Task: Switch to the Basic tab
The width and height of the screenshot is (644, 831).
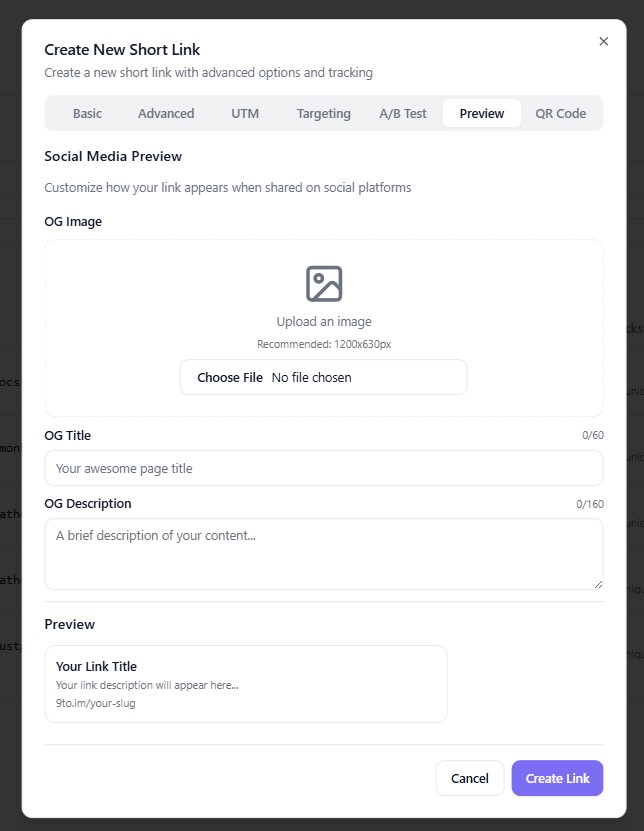Action: pyautogui.click(x=87, y=113)
